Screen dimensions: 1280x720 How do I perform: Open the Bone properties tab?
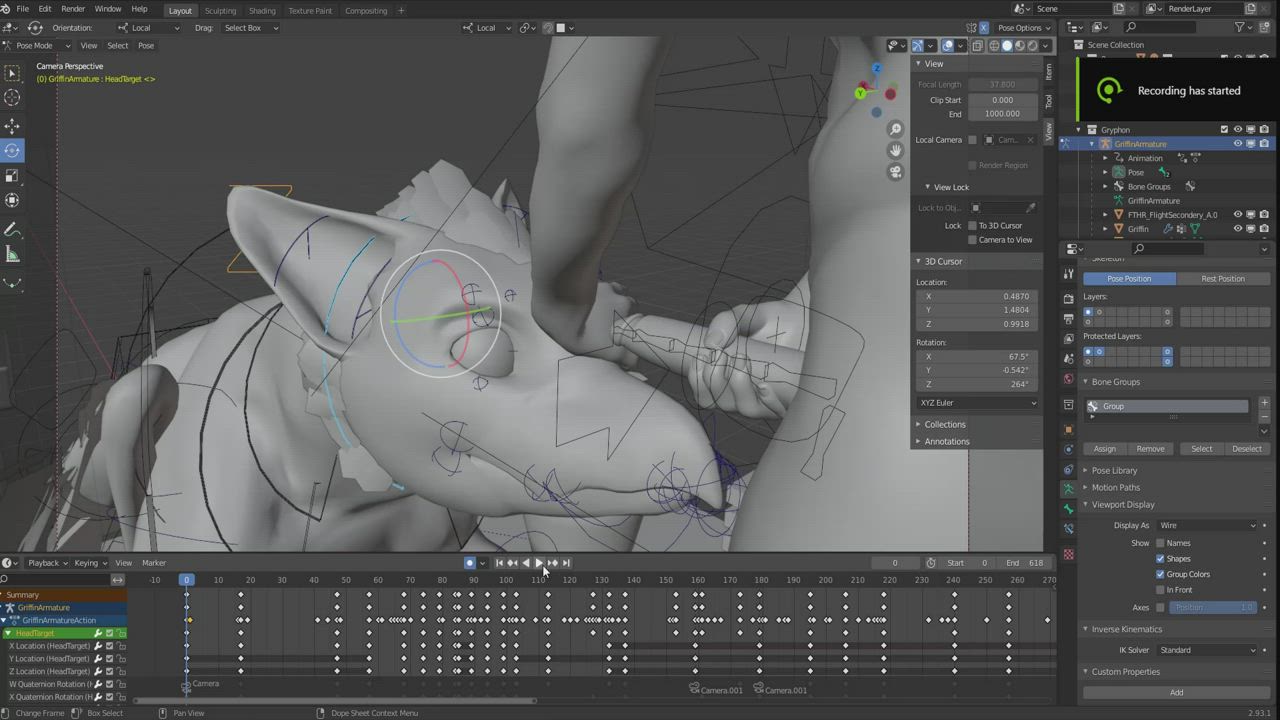pyautogui.click(x=1068, y=509)
